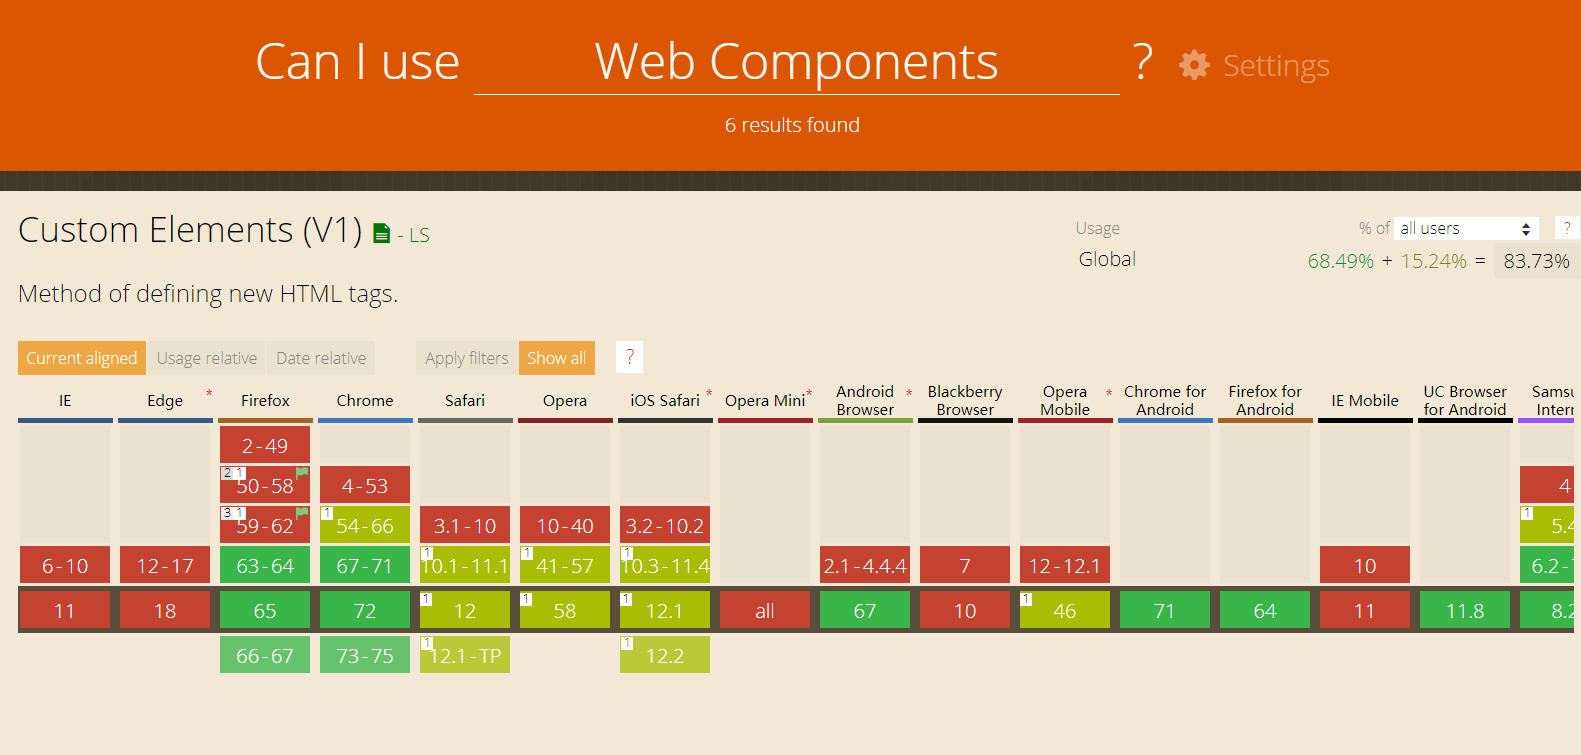Open the Settings gear icon
Image resolution: width=1581 pixels, height=755 pixels.
[1194, 65]
